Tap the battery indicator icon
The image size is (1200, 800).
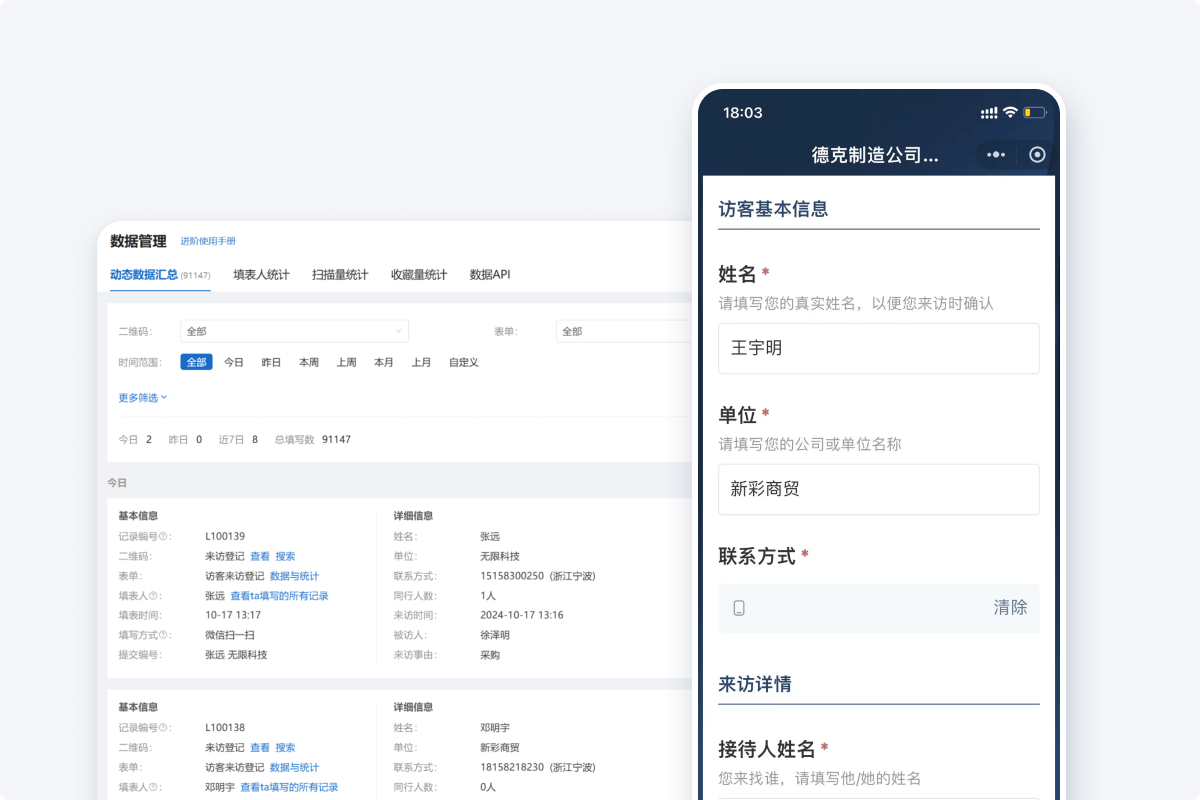tap(1032, 113)
